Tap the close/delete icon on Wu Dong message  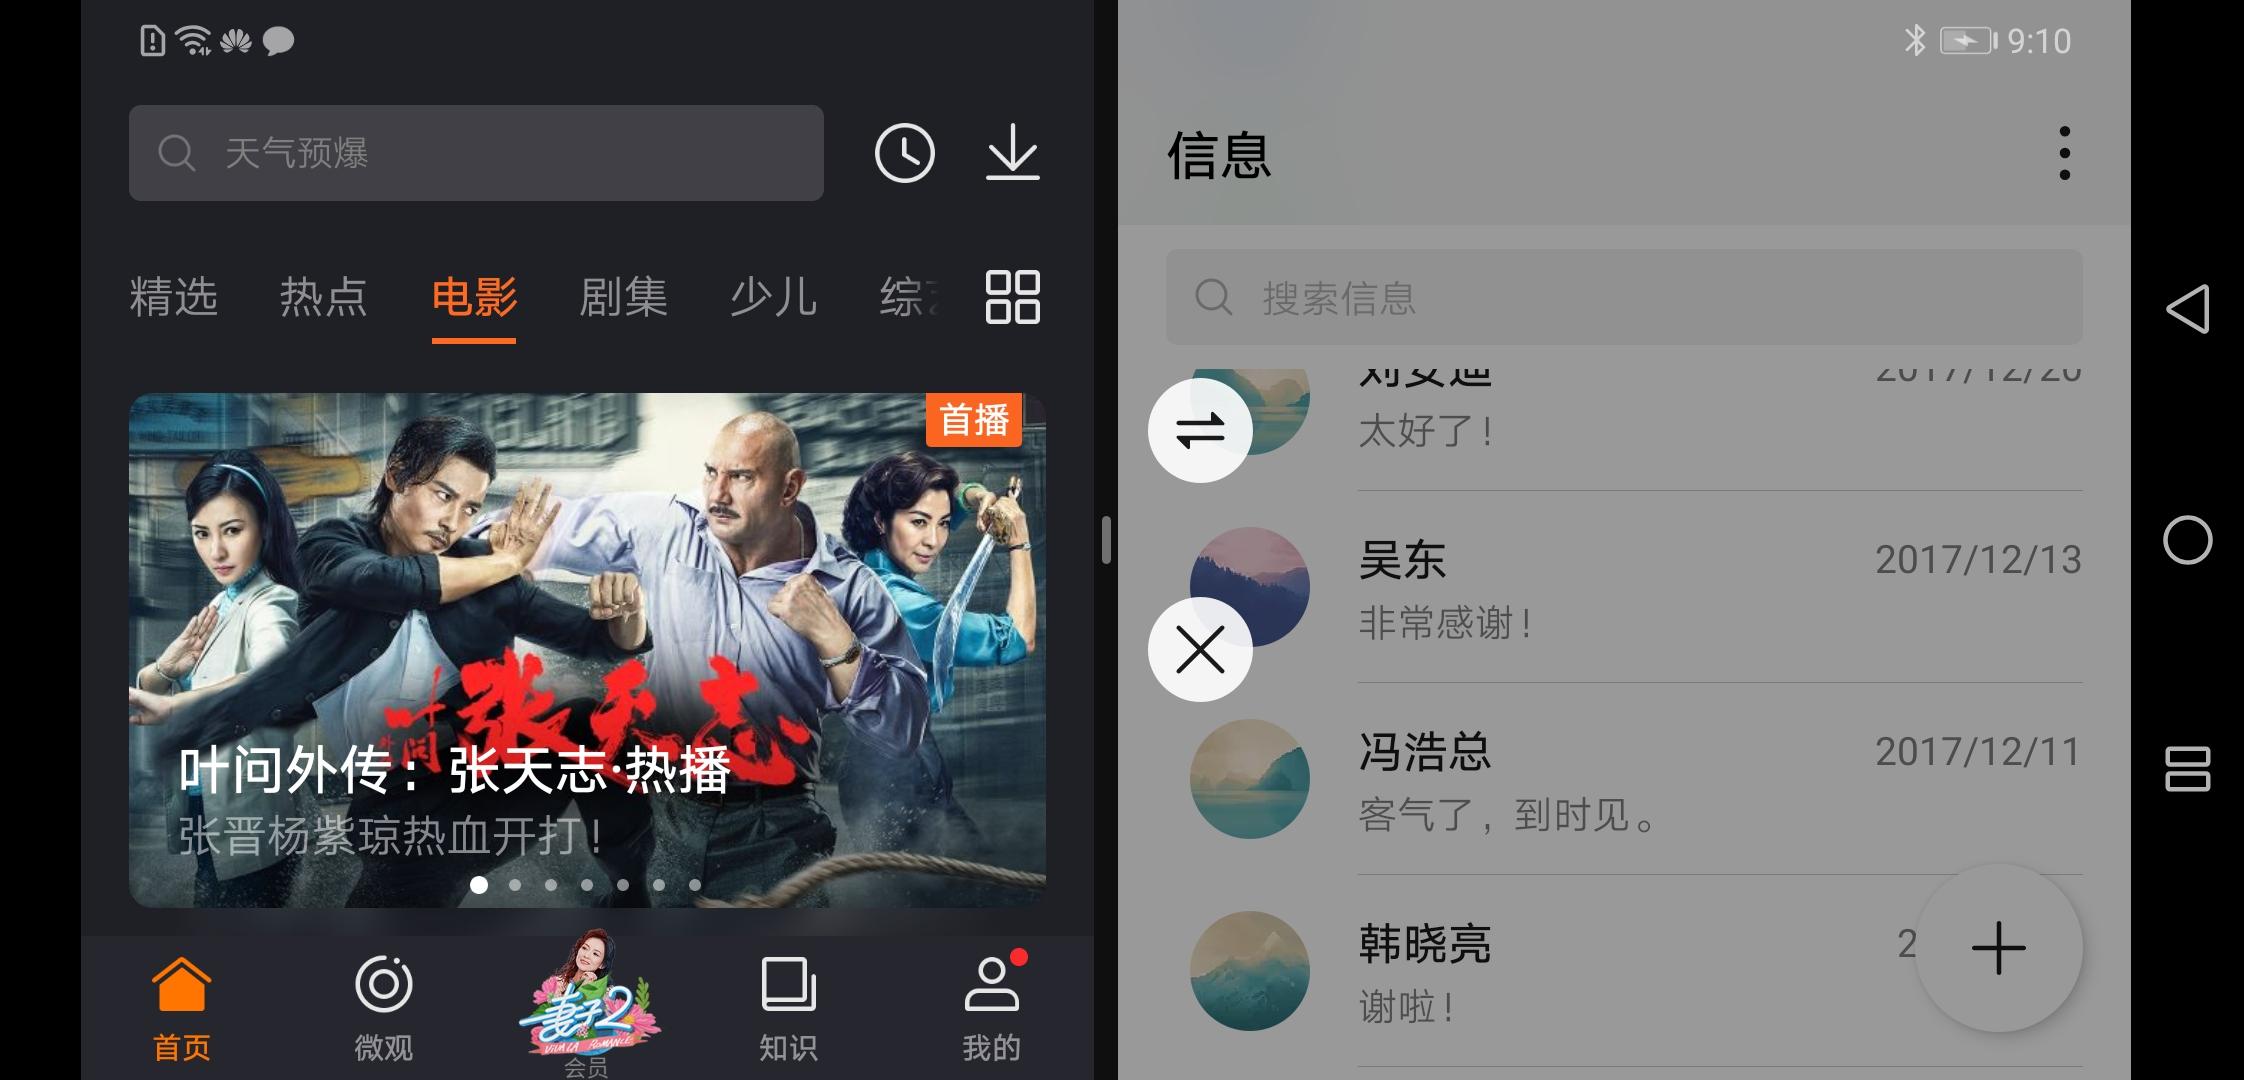coord(1199,648)
